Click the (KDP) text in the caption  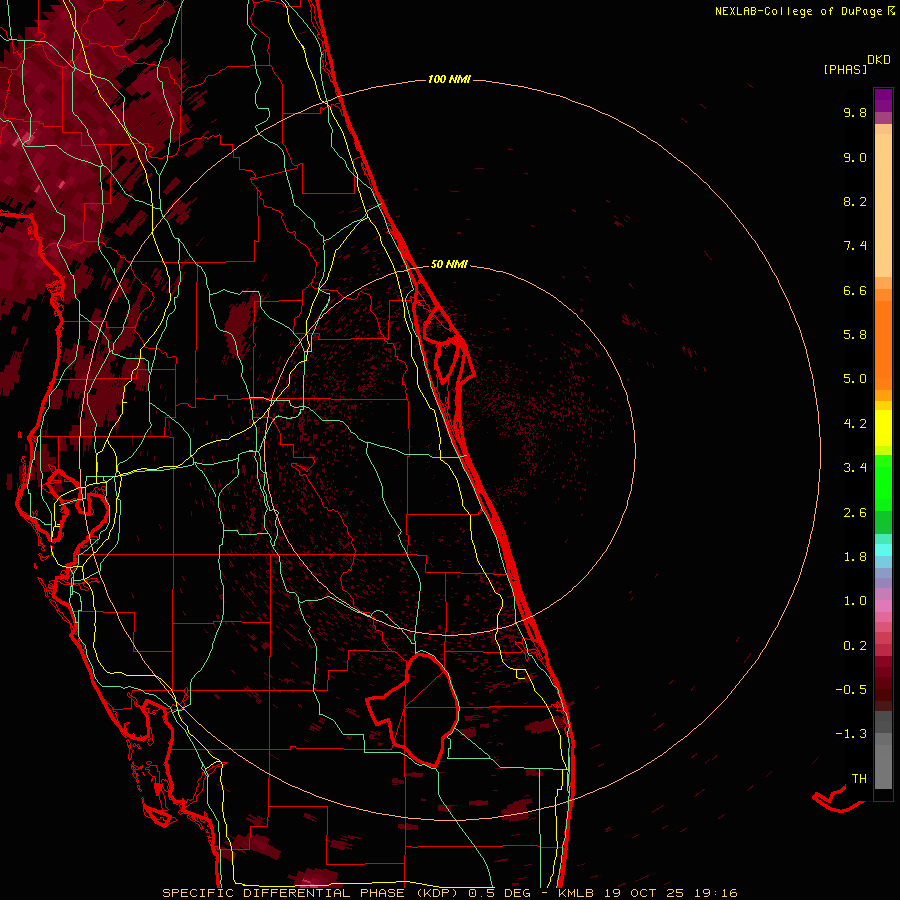pyautogui.click(x=437, y=893)
